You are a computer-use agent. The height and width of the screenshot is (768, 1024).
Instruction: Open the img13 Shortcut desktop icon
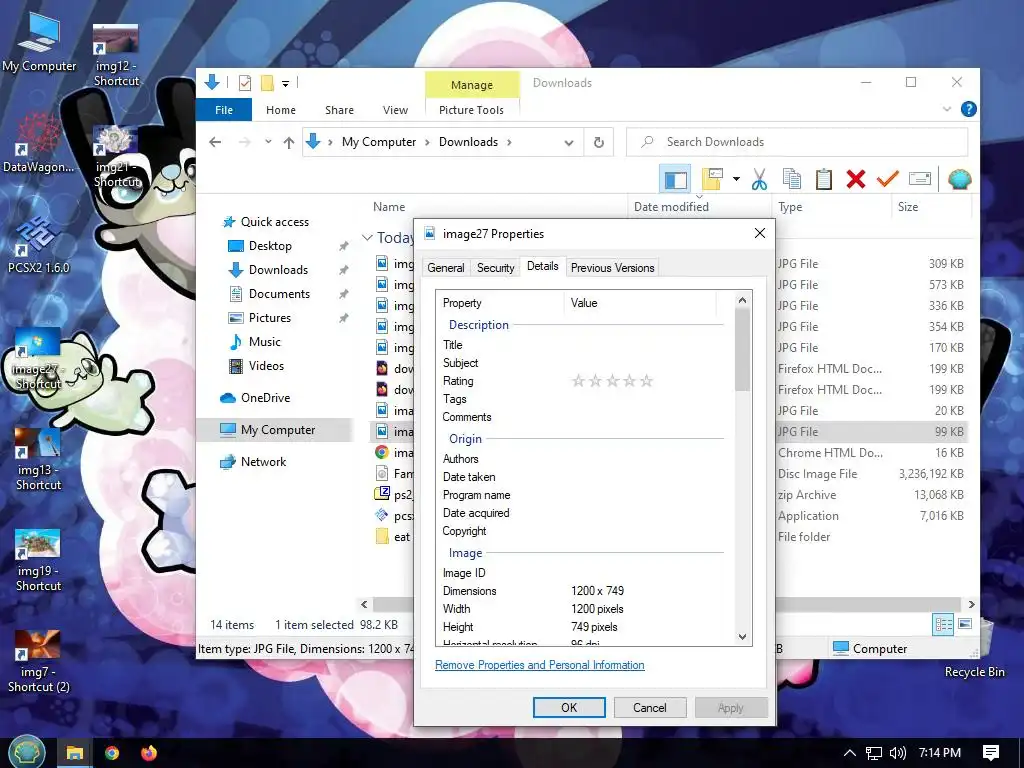(39, 460)
